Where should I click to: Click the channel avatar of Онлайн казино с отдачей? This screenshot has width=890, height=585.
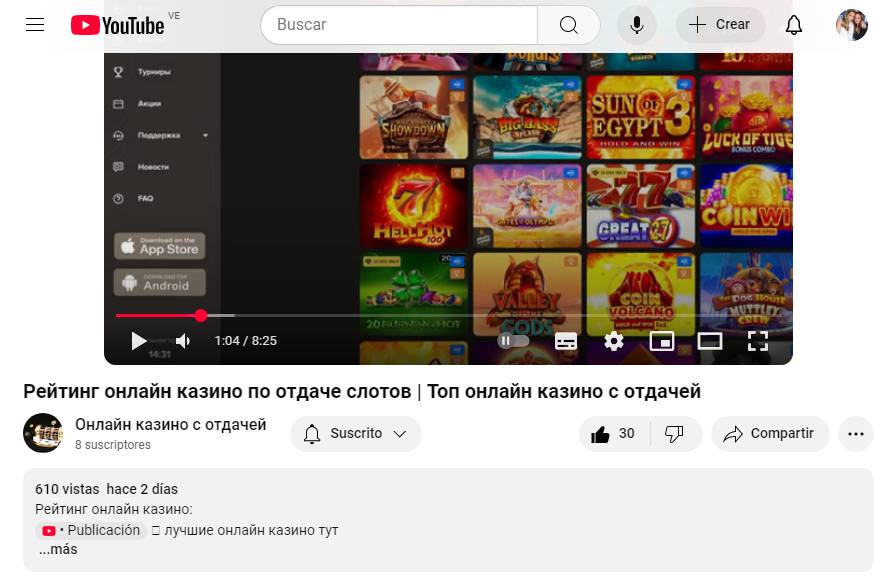click(x=43, y=433)
